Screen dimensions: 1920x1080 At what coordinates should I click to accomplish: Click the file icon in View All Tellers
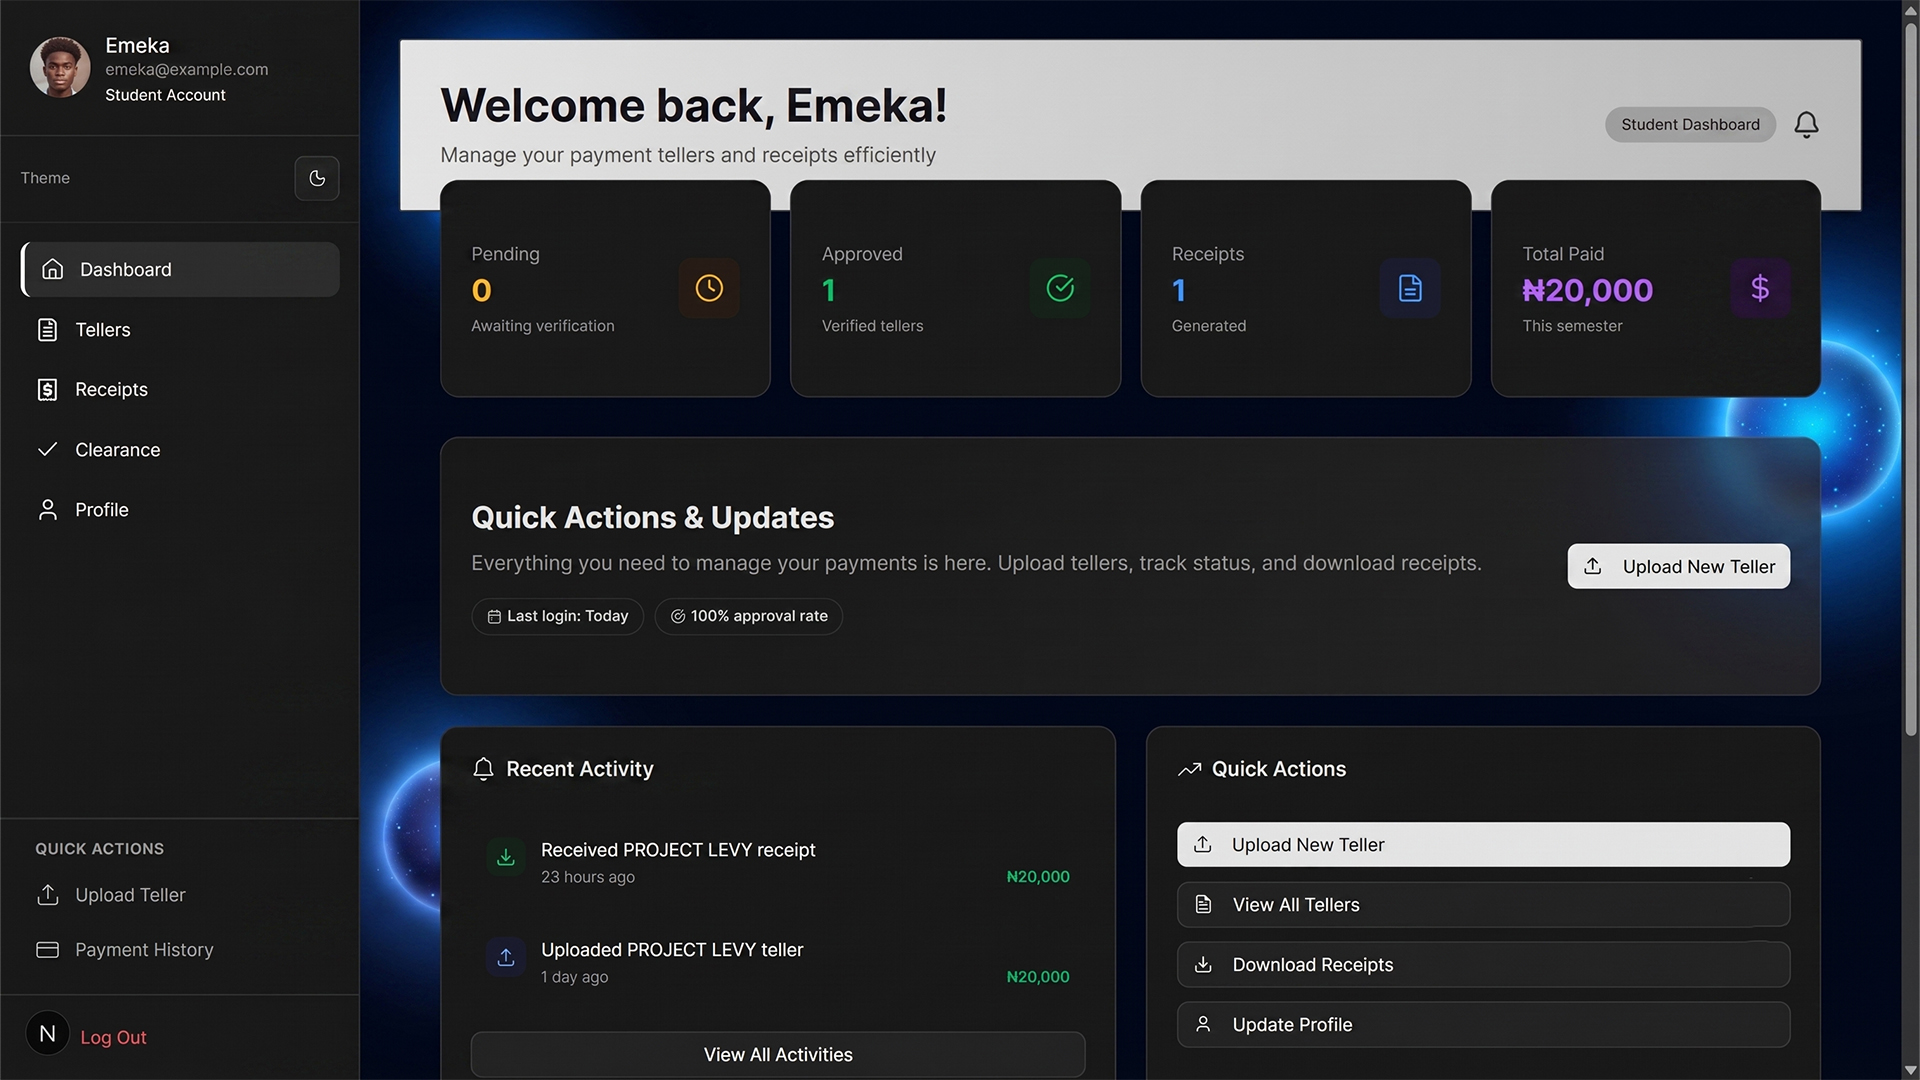[1203, 905]
